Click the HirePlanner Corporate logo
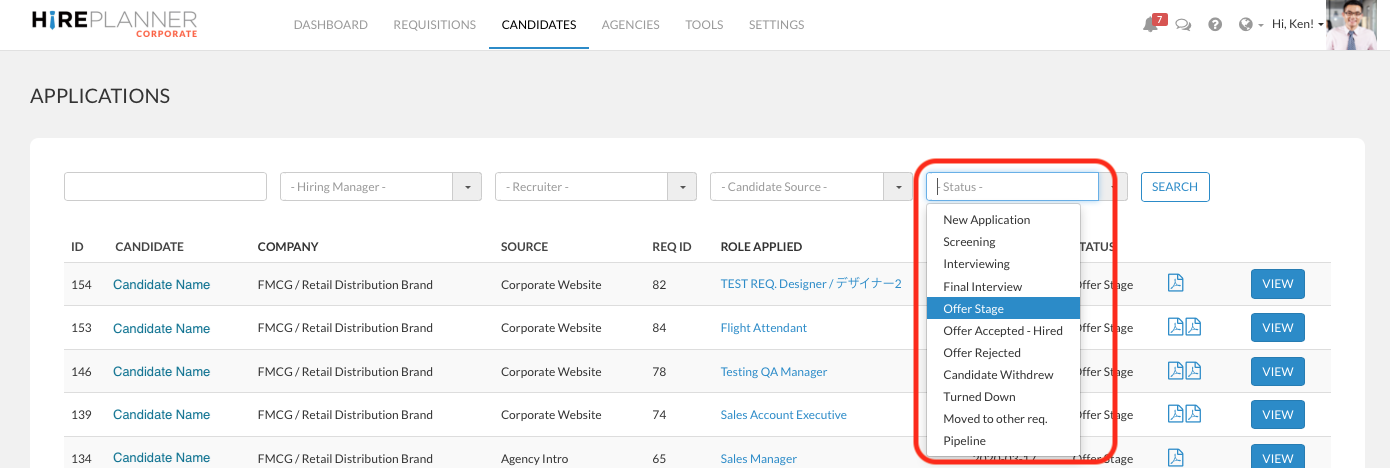Image resolution: width=1390 pixels, height=468 pixels. 114,25
